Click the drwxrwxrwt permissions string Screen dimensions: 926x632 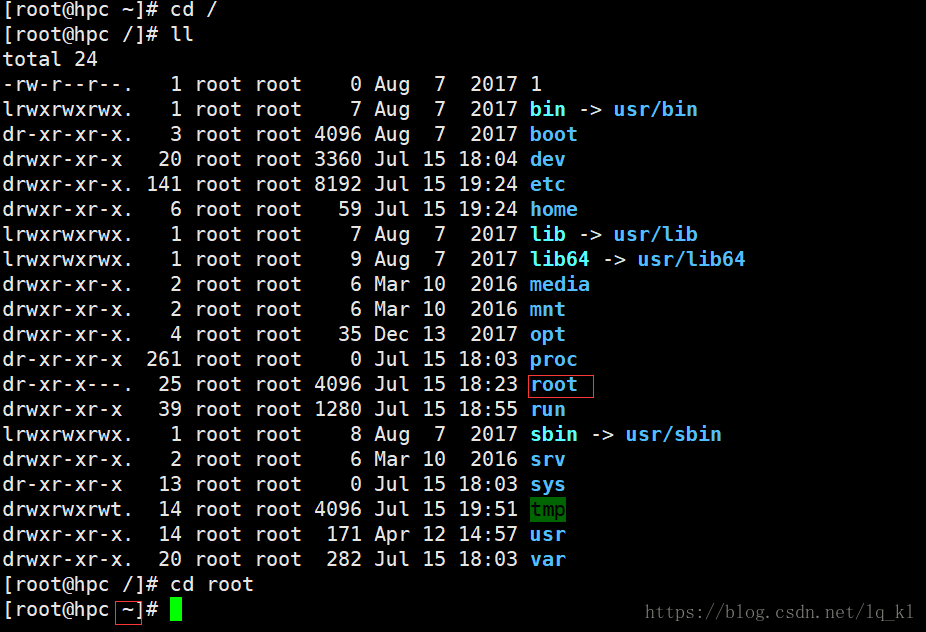tap(68, 510)
